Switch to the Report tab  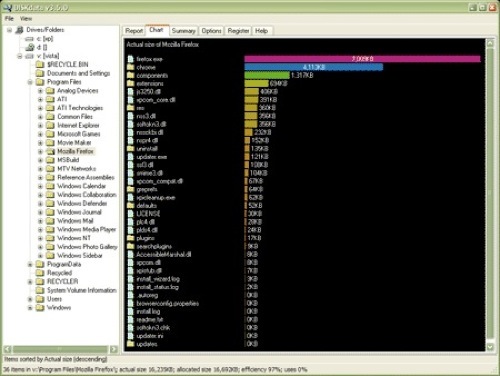click(134, 31)
